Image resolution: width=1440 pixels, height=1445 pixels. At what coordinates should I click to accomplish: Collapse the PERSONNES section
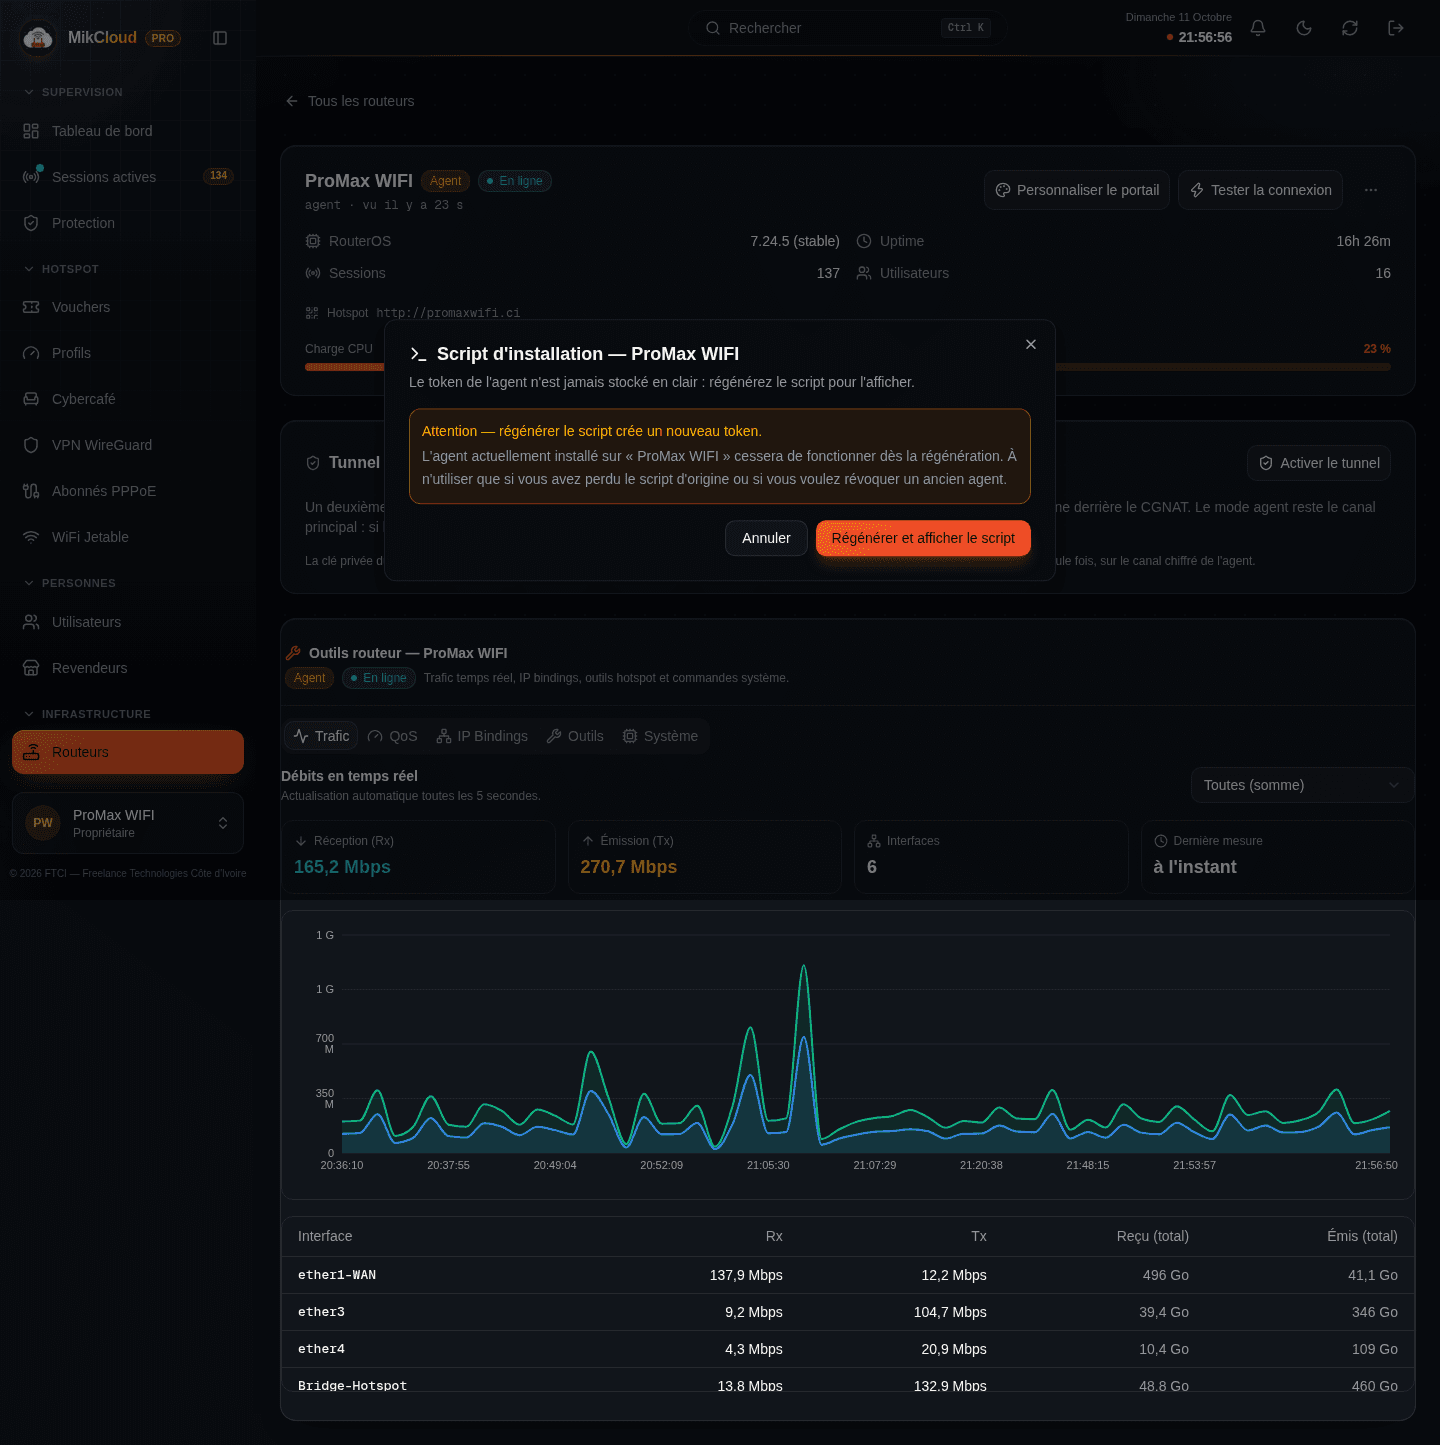69,583
